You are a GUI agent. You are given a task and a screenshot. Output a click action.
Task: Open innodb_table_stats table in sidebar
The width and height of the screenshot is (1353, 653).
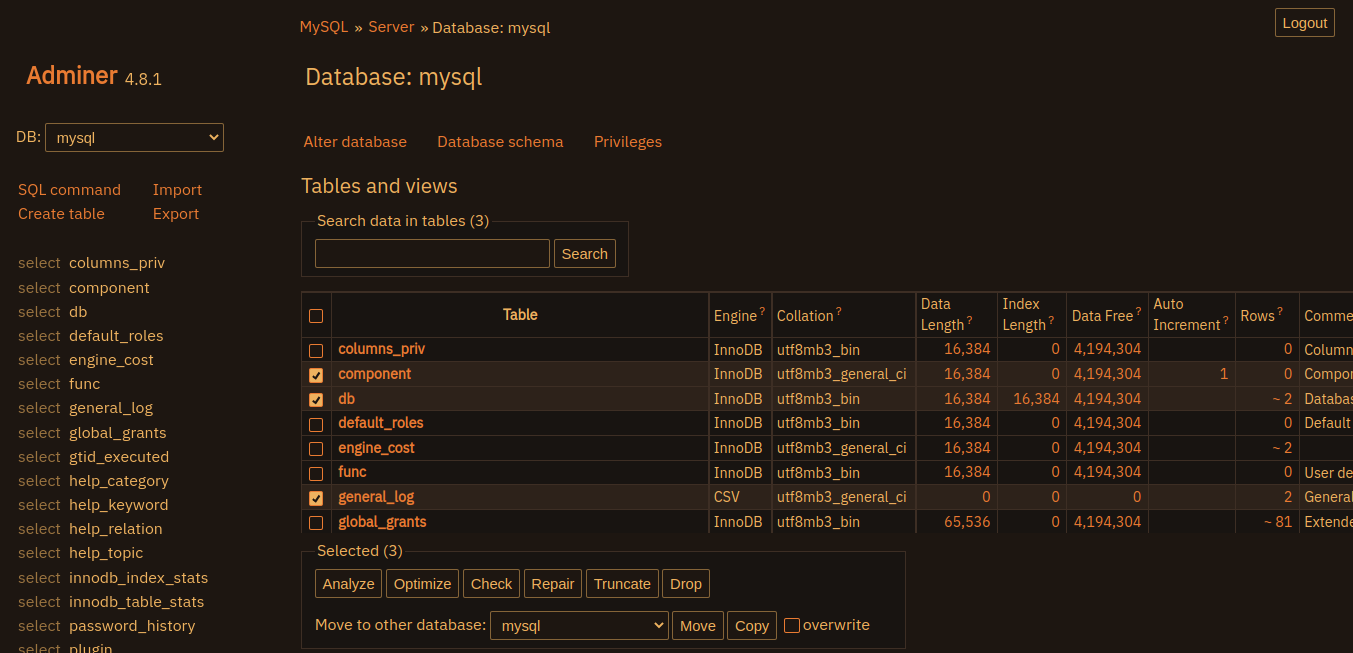[x=137, y=602]
